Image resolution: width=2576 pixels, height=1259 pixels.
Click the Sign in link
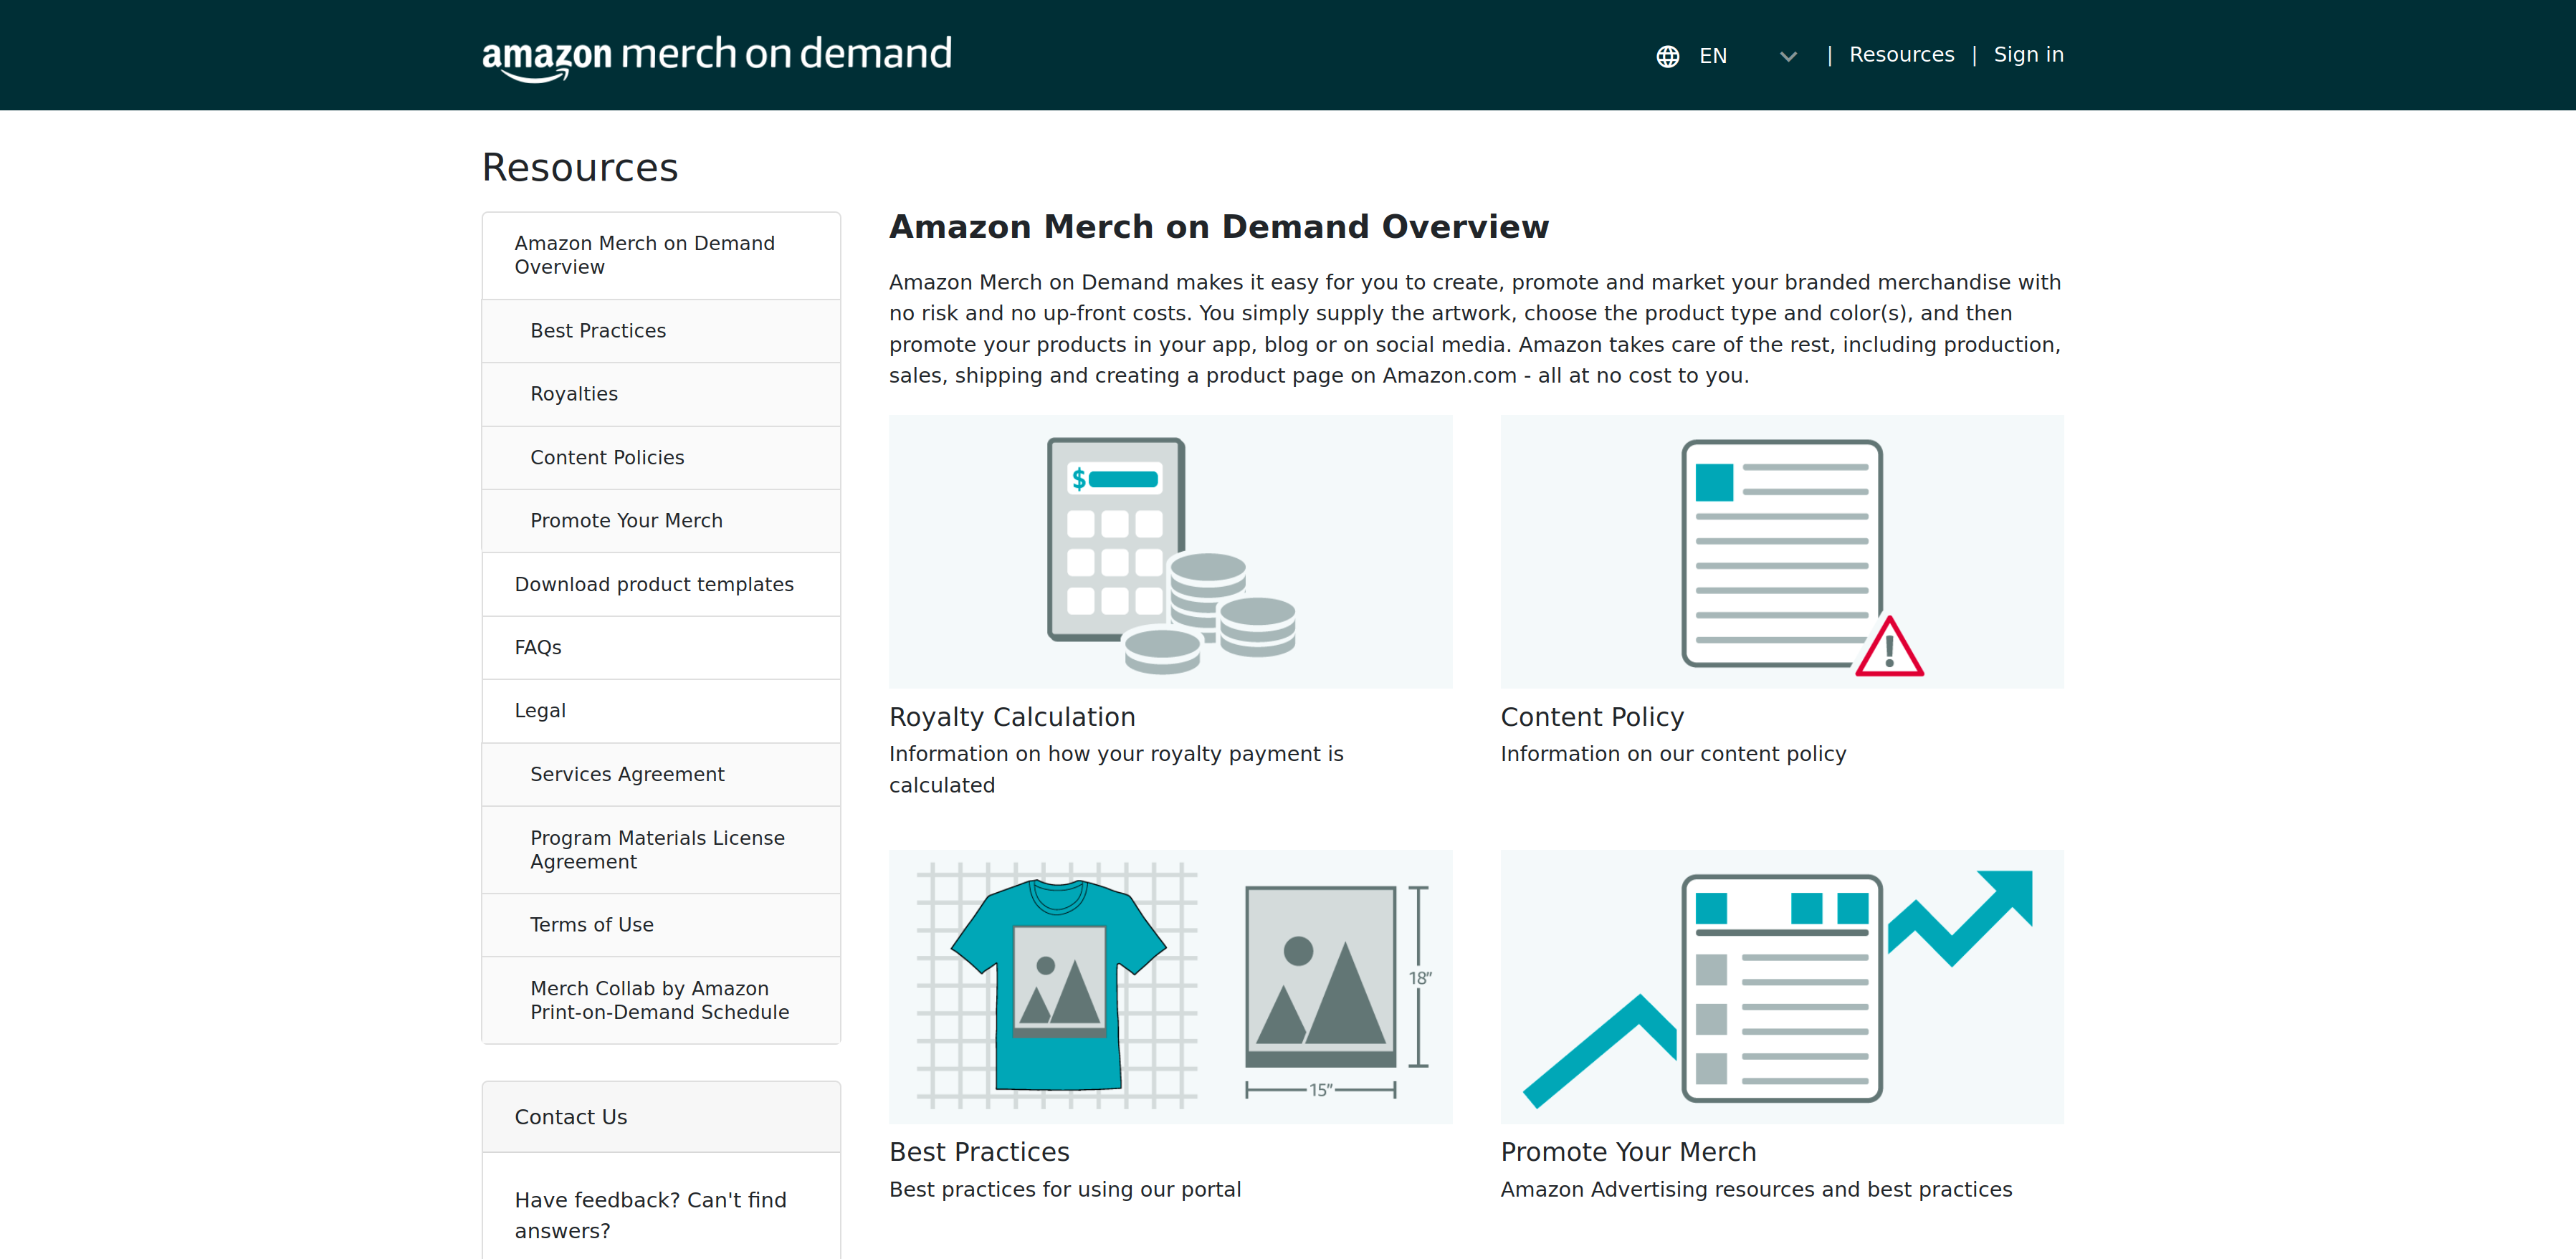pos(2028,54)
